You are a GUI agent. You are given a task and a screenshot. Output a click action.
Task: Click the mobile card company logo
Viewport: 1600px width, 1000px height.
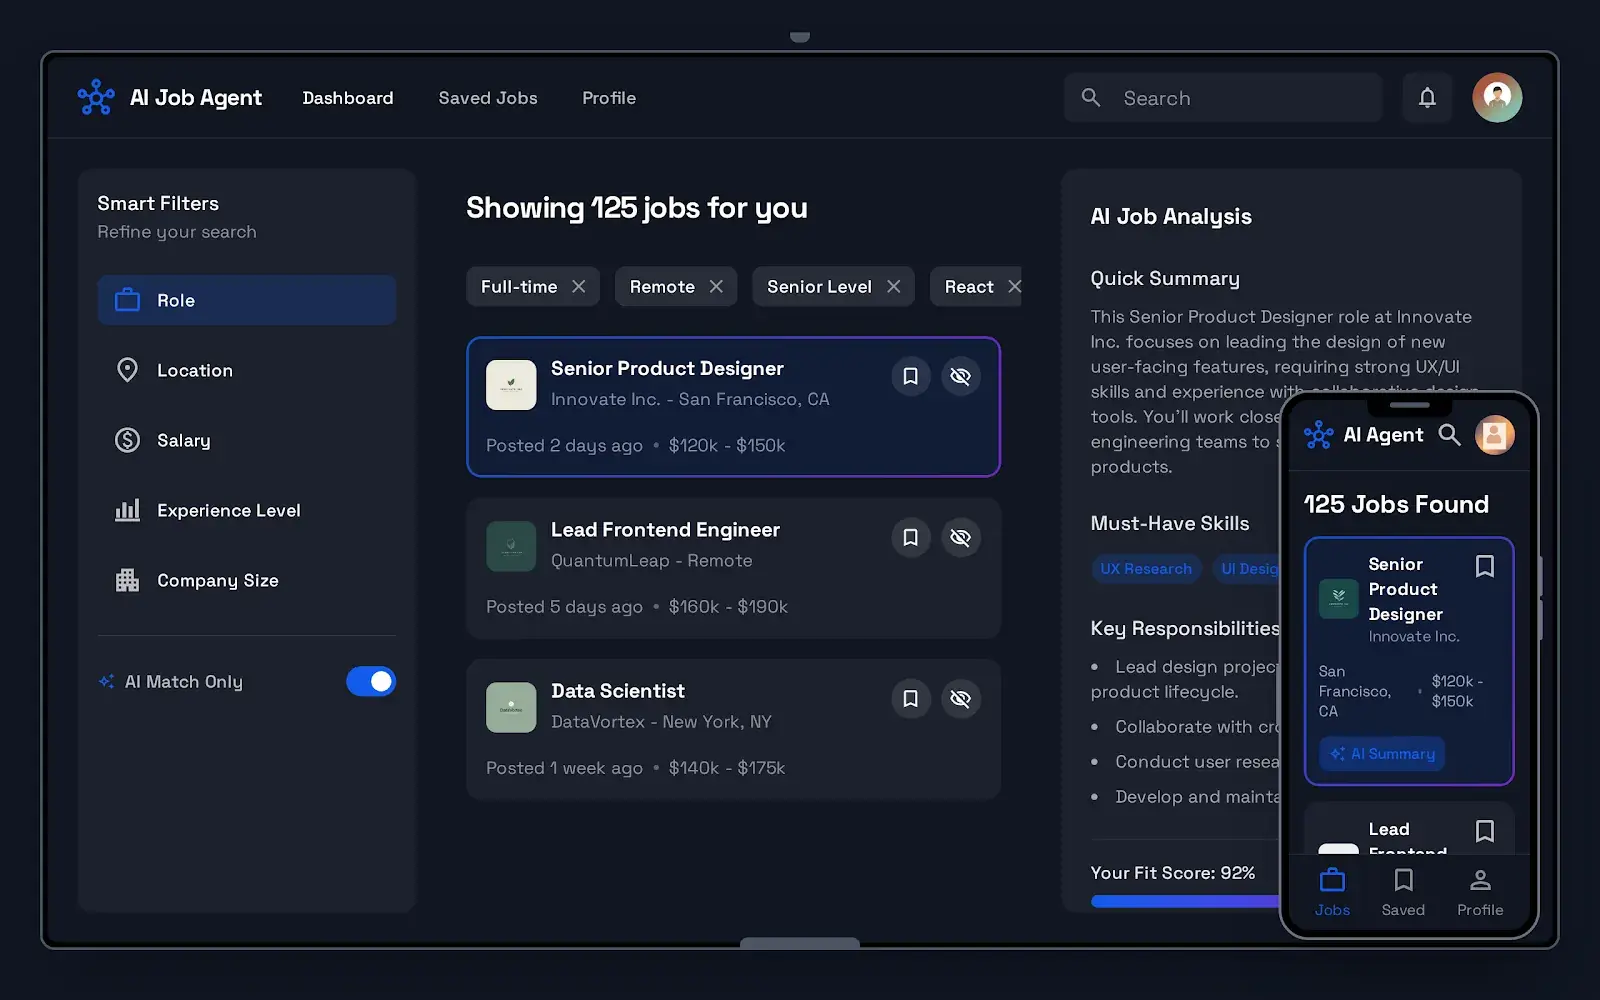1339,599
